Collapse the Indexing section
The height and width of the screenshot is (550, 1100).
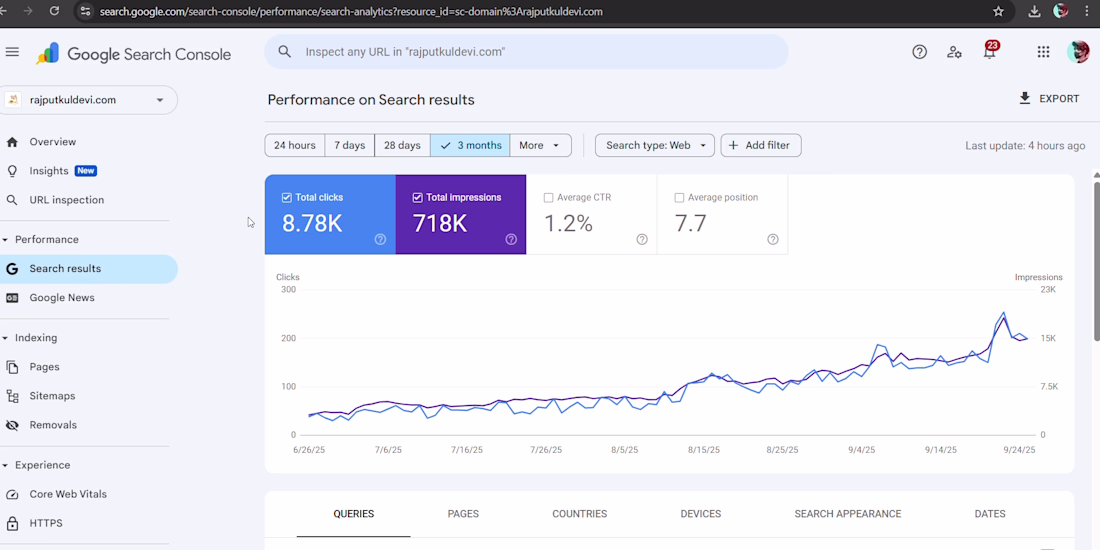[6, 338]
